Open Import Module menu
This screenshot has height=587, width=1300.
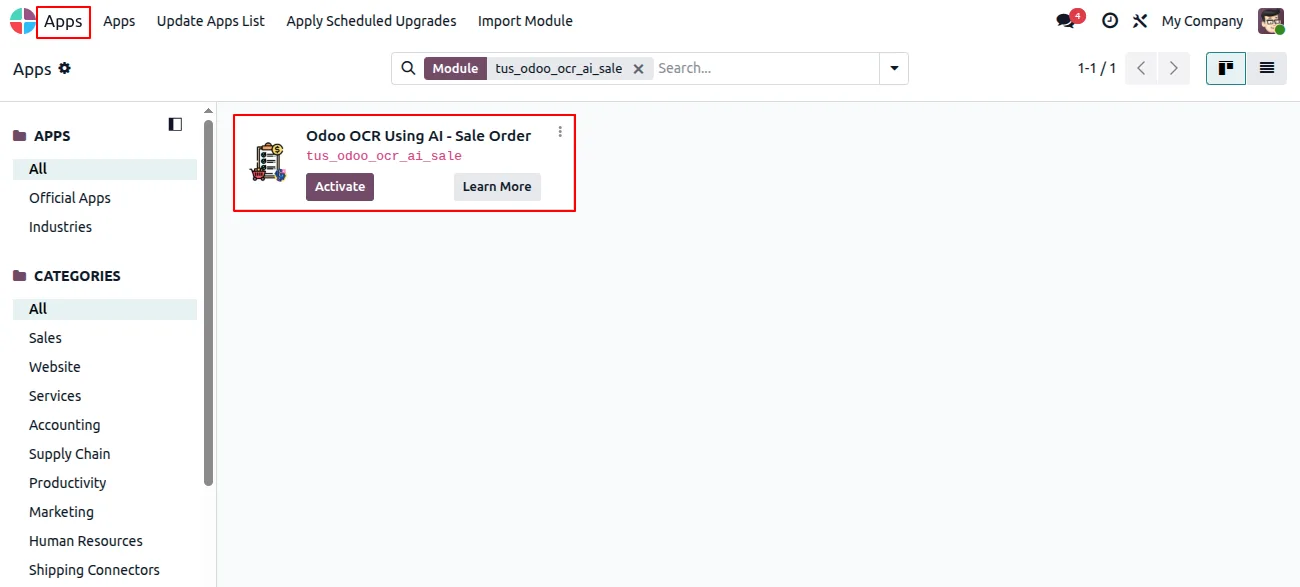[525, 21]
